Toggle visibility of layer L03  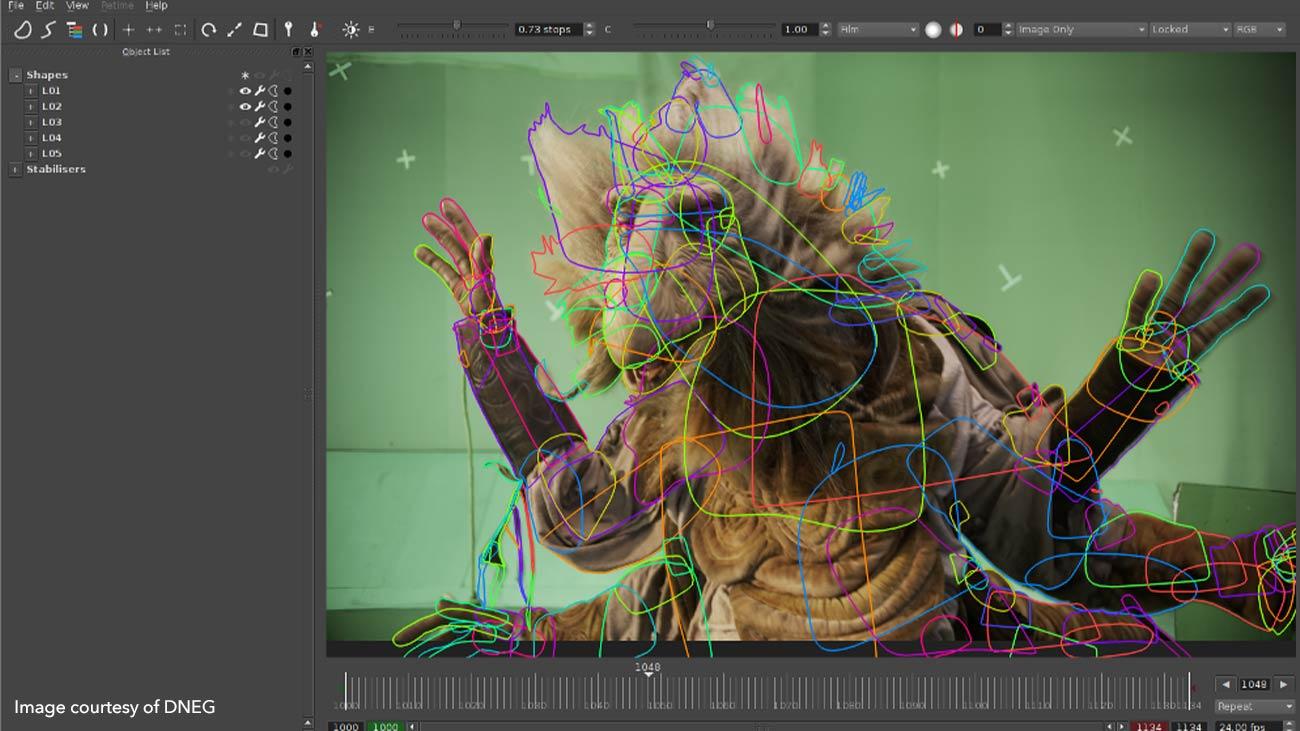click(x=245, y=121)
